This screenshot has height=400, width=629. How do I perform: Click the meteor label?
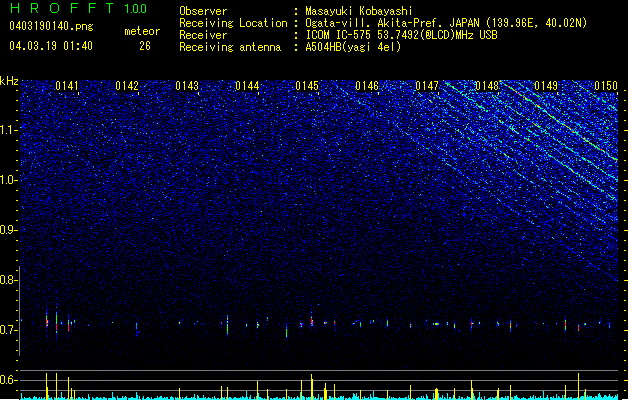142,31
